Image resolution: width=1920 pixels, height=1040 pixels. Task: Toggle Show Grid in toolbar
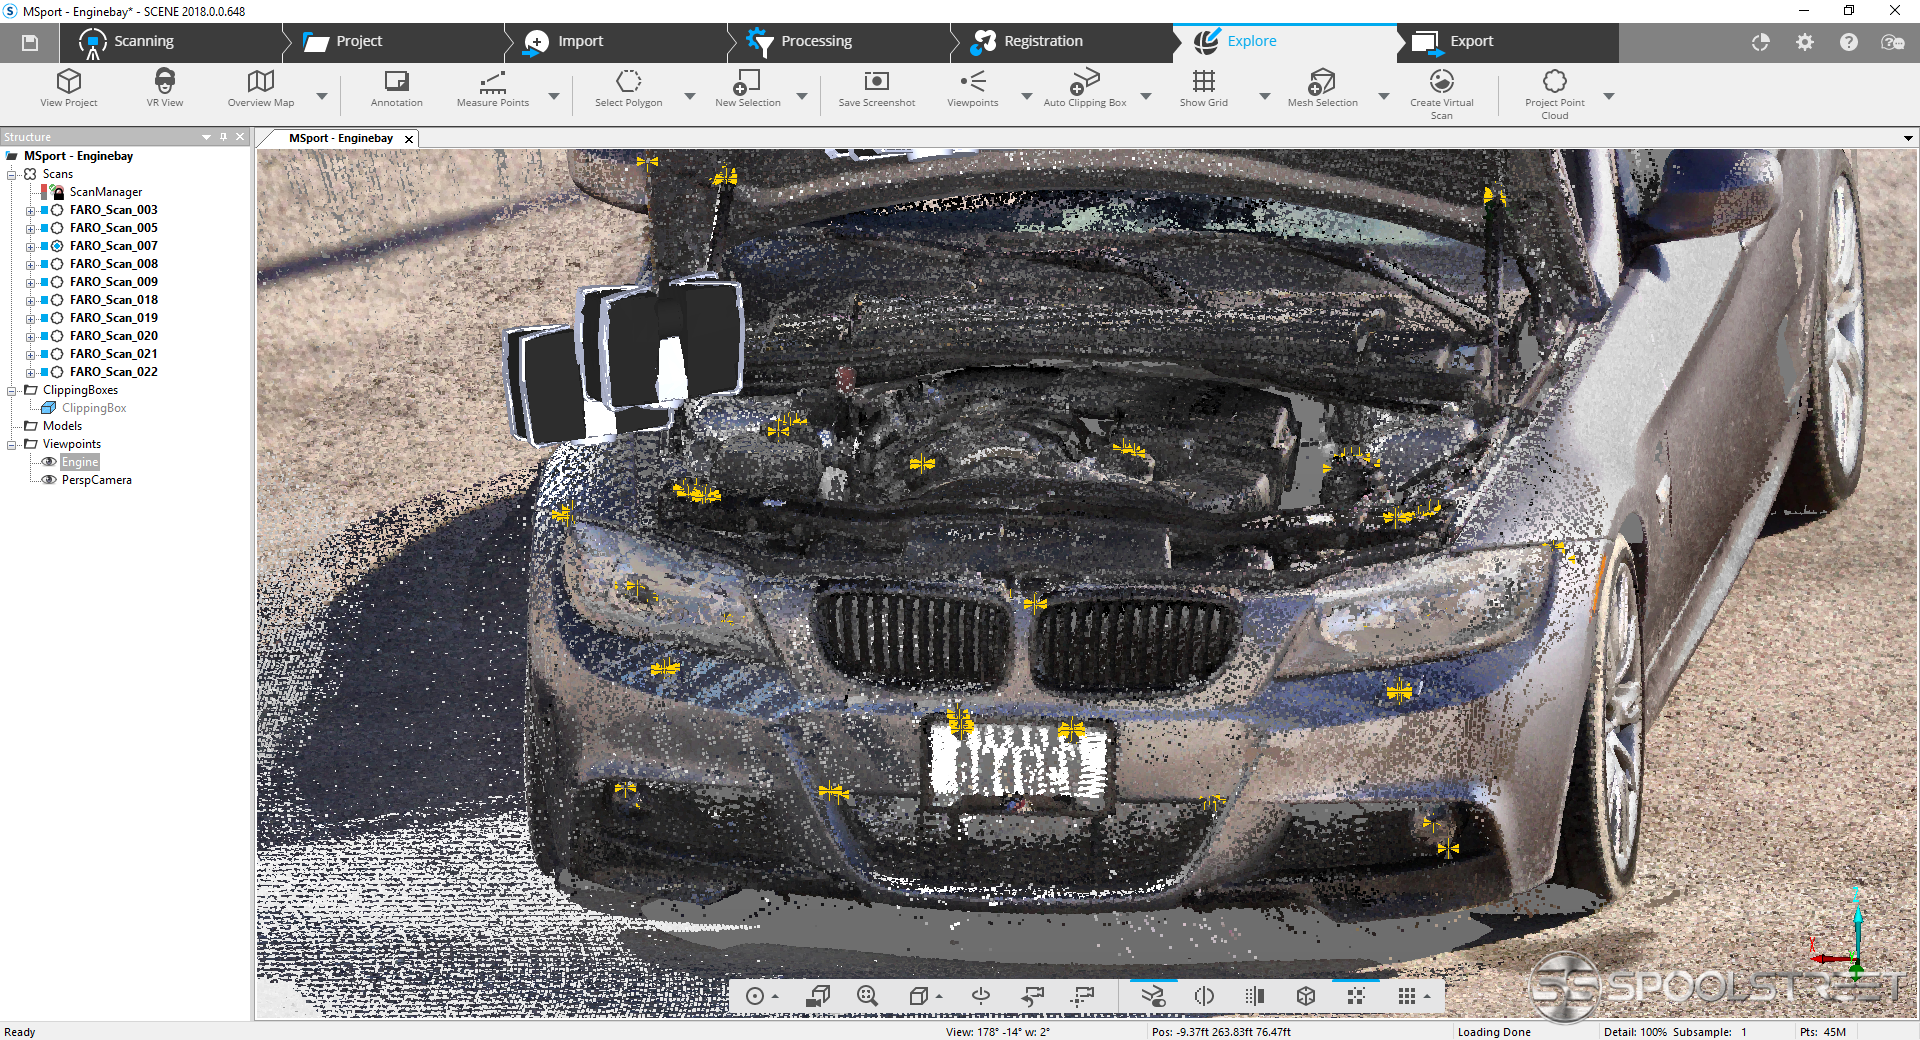point(1203,88)
